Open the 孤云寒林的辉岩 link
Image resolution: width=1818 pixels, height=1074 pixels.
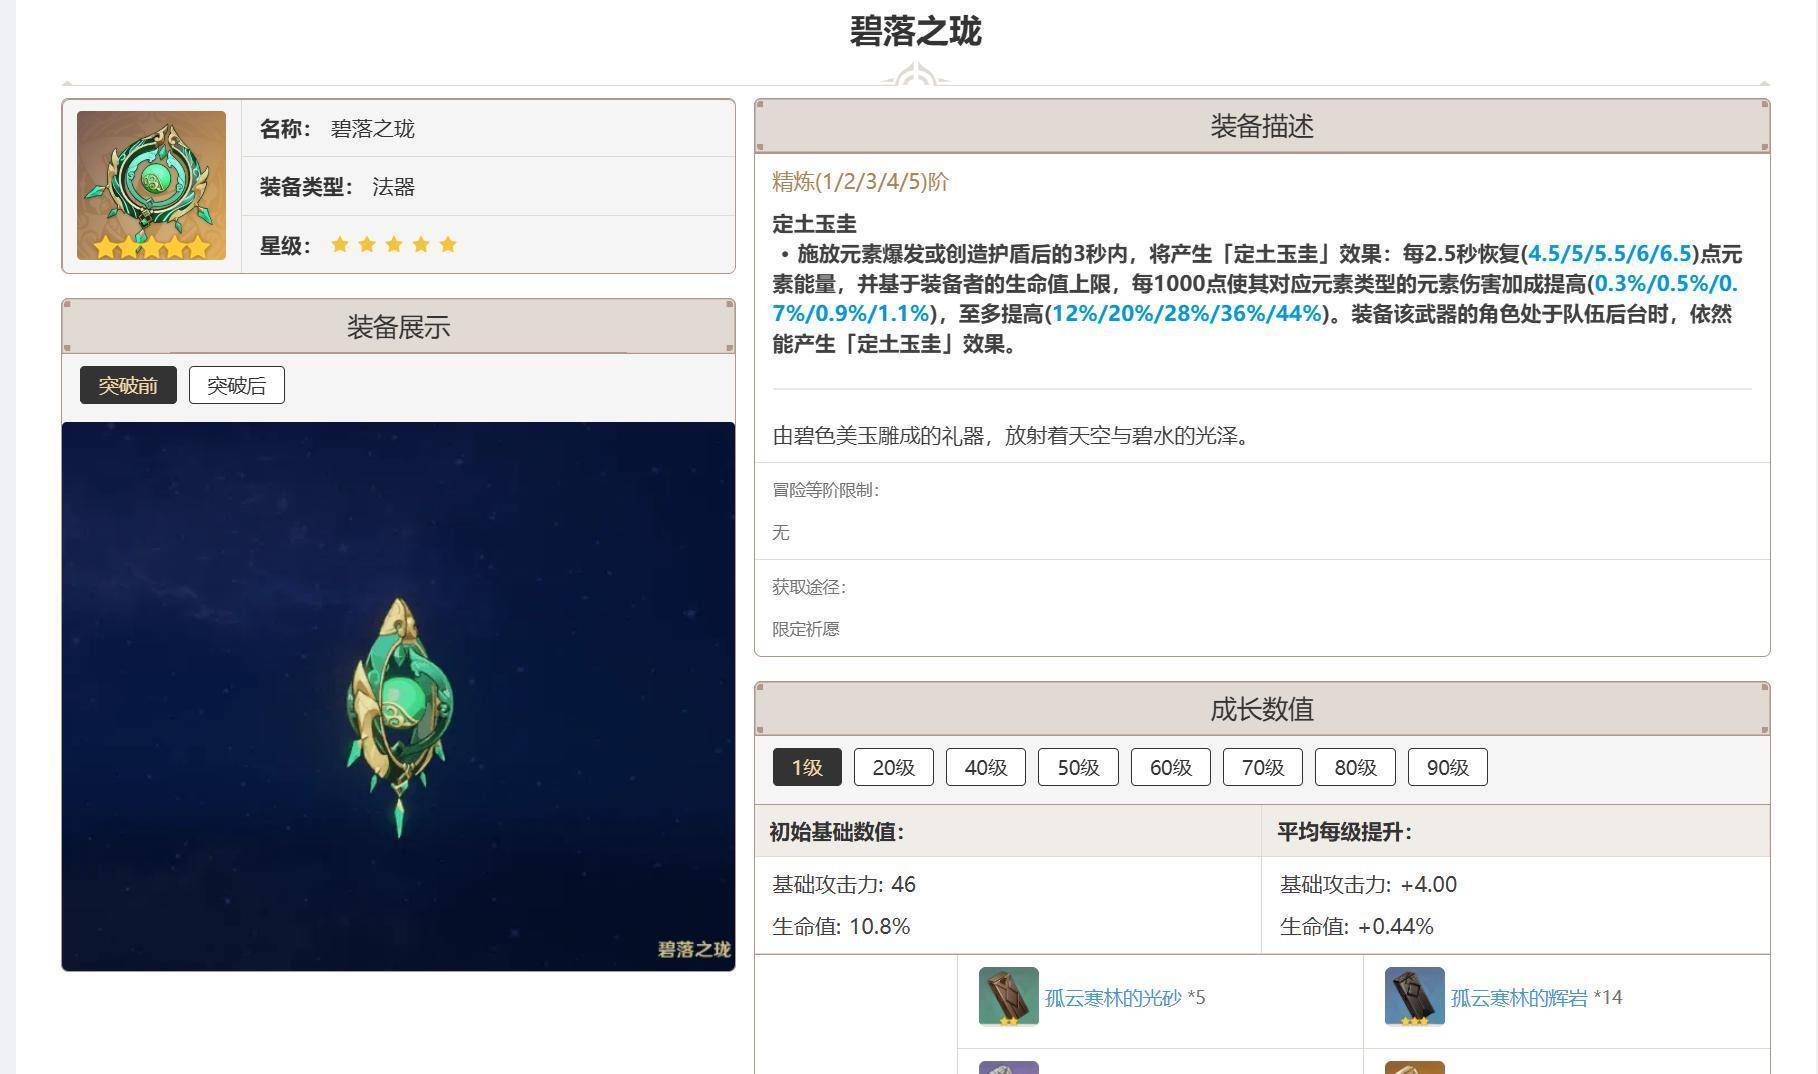pyautogui.click(x=1519, y=998)
